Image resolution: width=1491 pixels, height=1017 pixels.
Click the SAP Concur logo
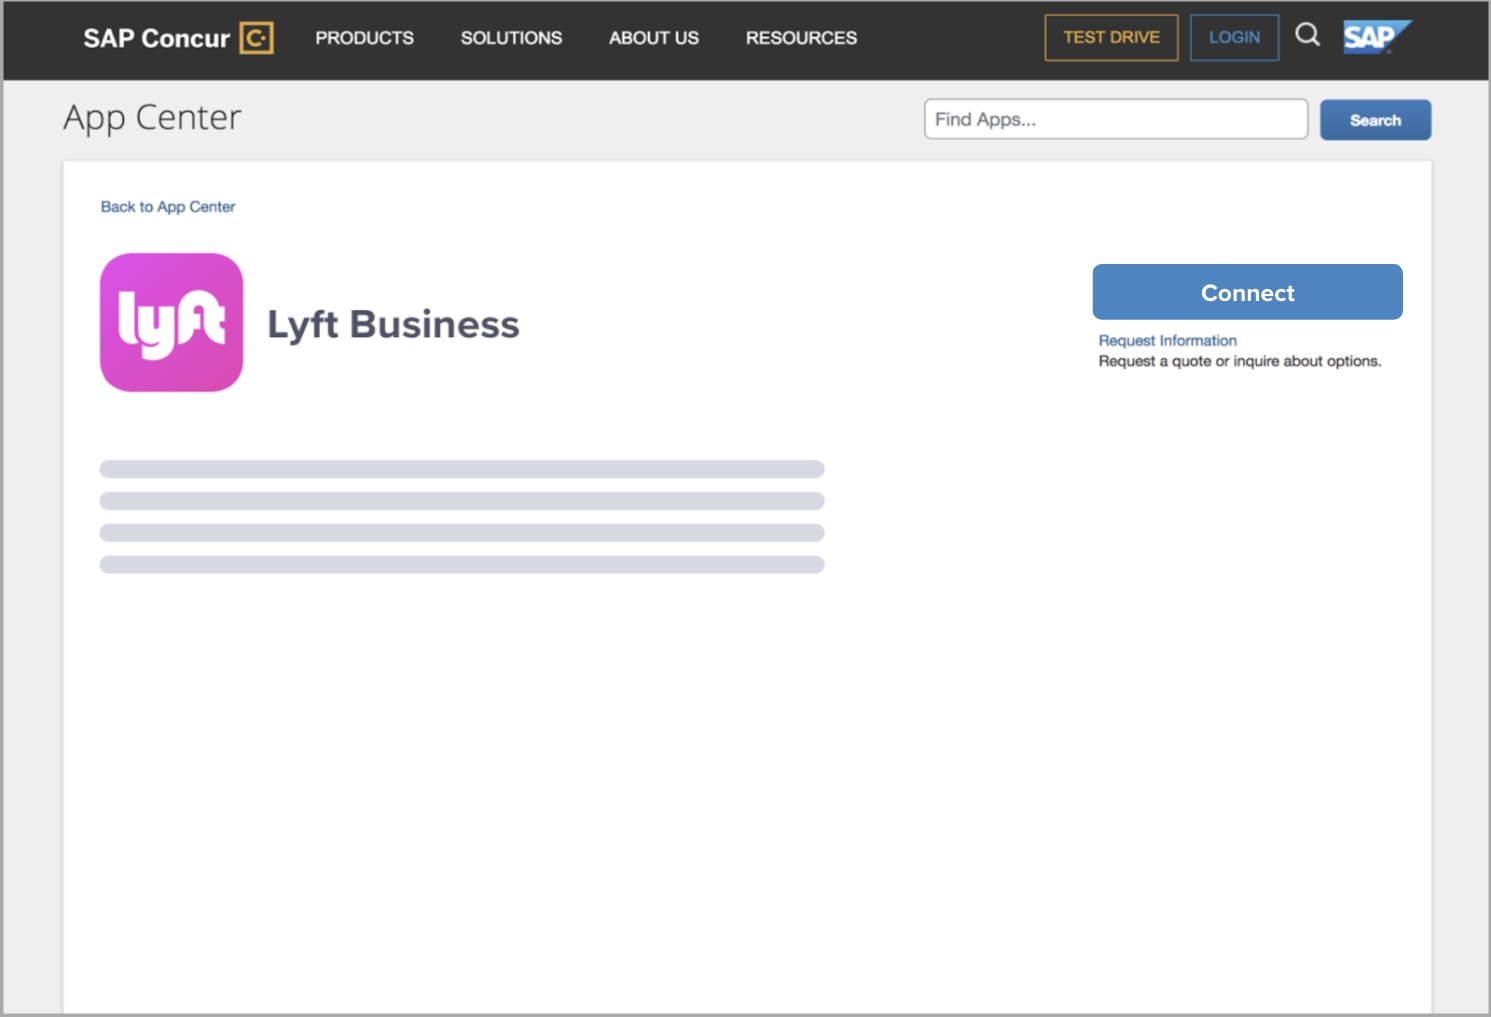(178, 38)
